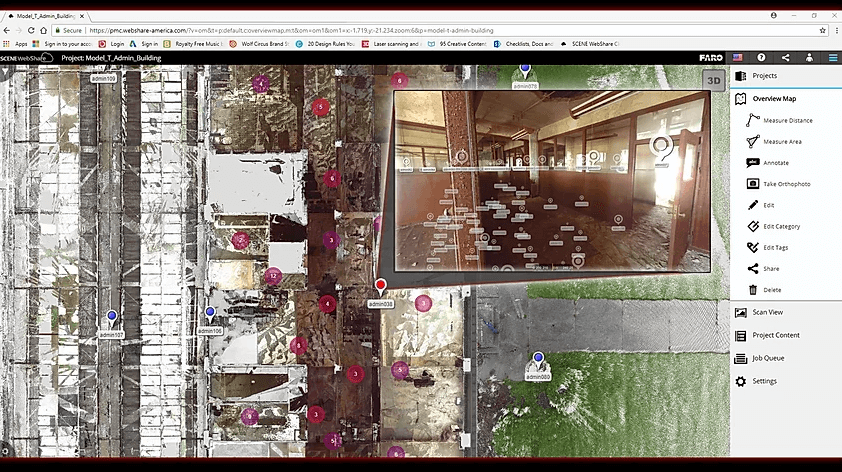
Task: Switch to 3D view button
Action: coord(714,81)
